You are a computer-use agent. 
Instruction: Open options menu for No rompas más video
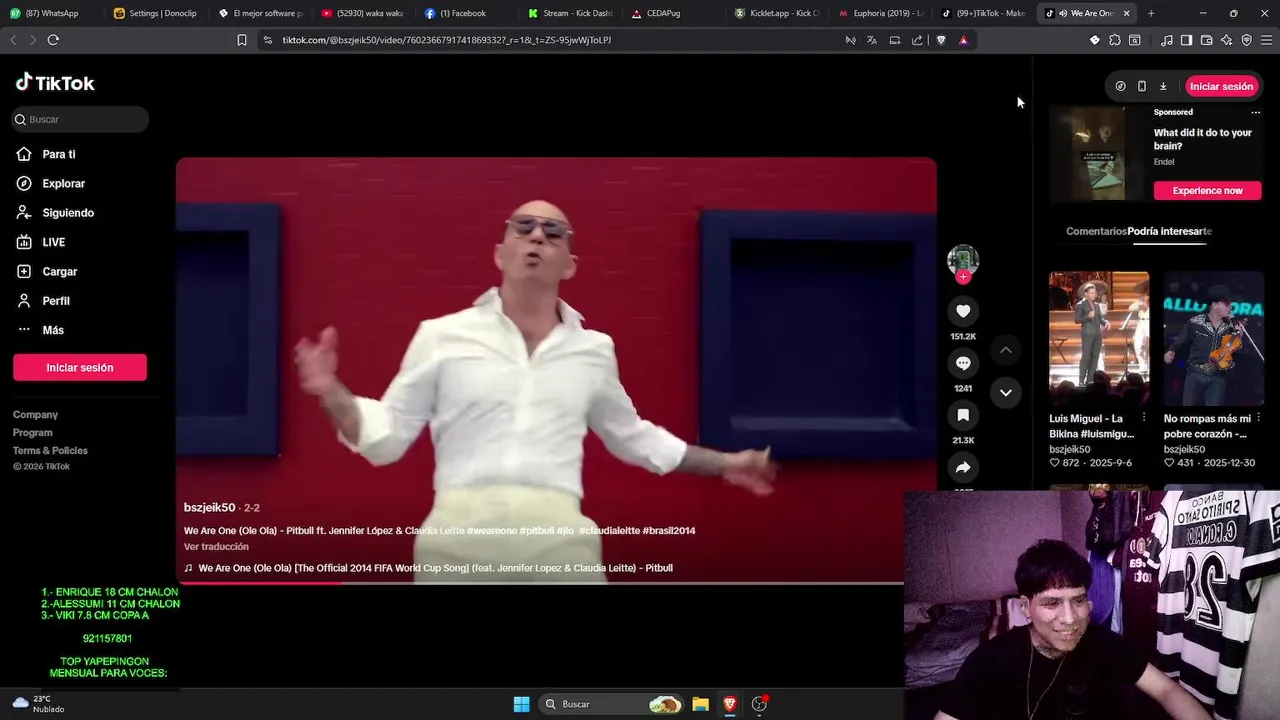(x=1258, y=418)
